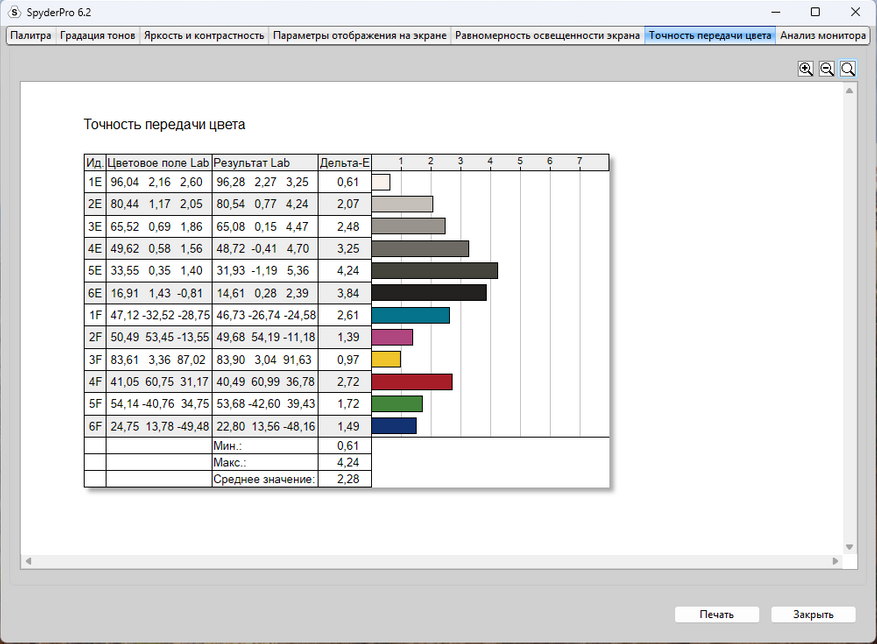The image size is (877, 644).
Task: Click the 6F row identifier
Action: pos(95,426)
